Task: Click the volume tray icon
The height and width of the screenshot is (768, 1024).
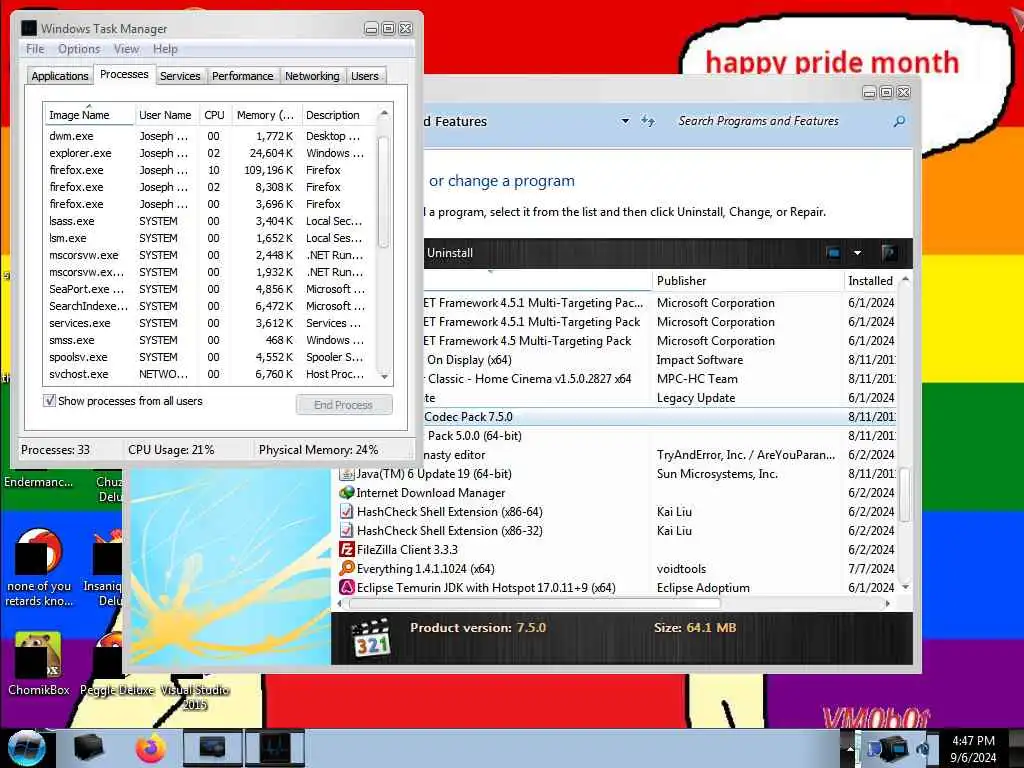Action: coord(923,749)
